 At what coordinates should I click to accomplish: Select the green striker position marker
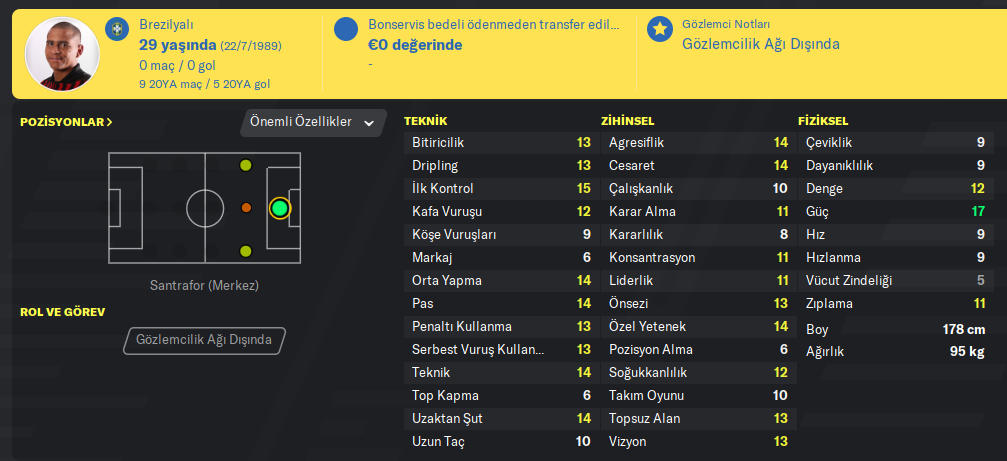coord(280,208)
